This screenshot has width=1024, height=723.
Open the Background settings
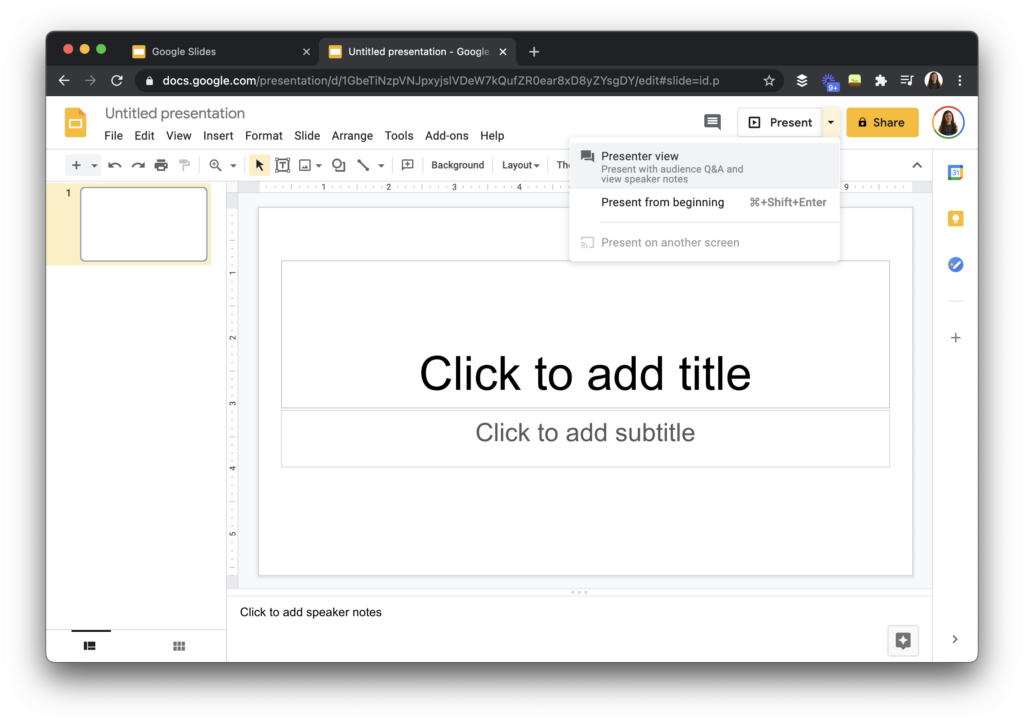(x=457, y=165)
